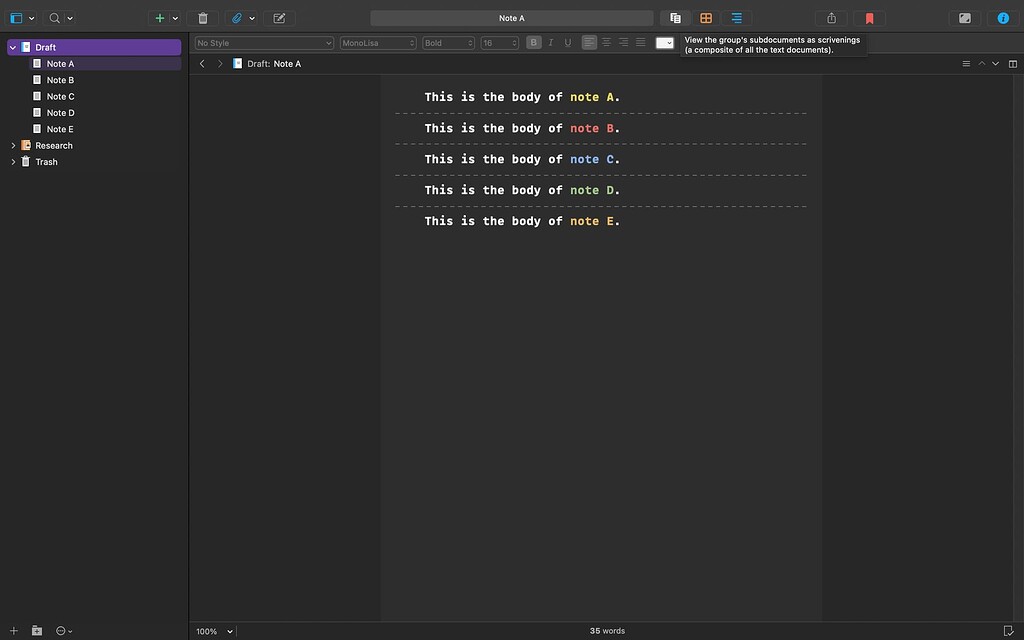The width and height of the screenshot is (1024, 640).
Task: Toggle the Inspector info button
Action: (1003, 18)
